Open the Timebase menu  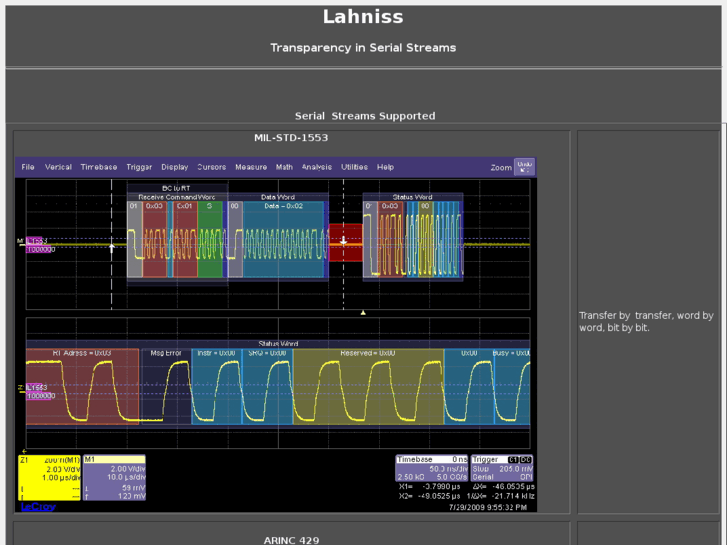(x=99, y=167)
